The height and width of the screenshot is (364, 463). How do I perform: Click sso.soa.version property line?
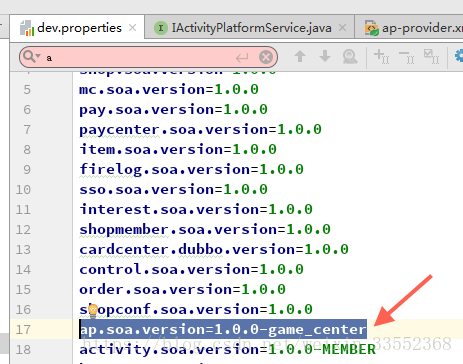(x=173, y=190)
